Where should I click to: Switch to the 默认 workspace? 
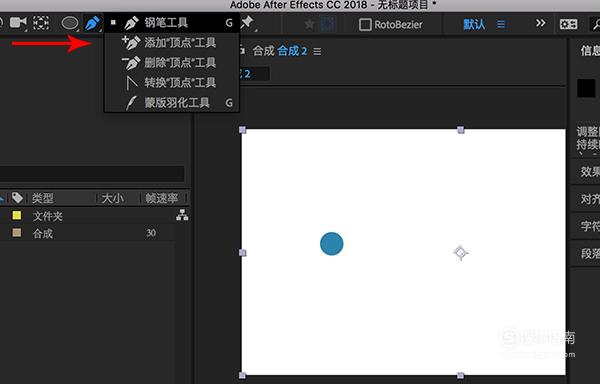tap(474, 24)
